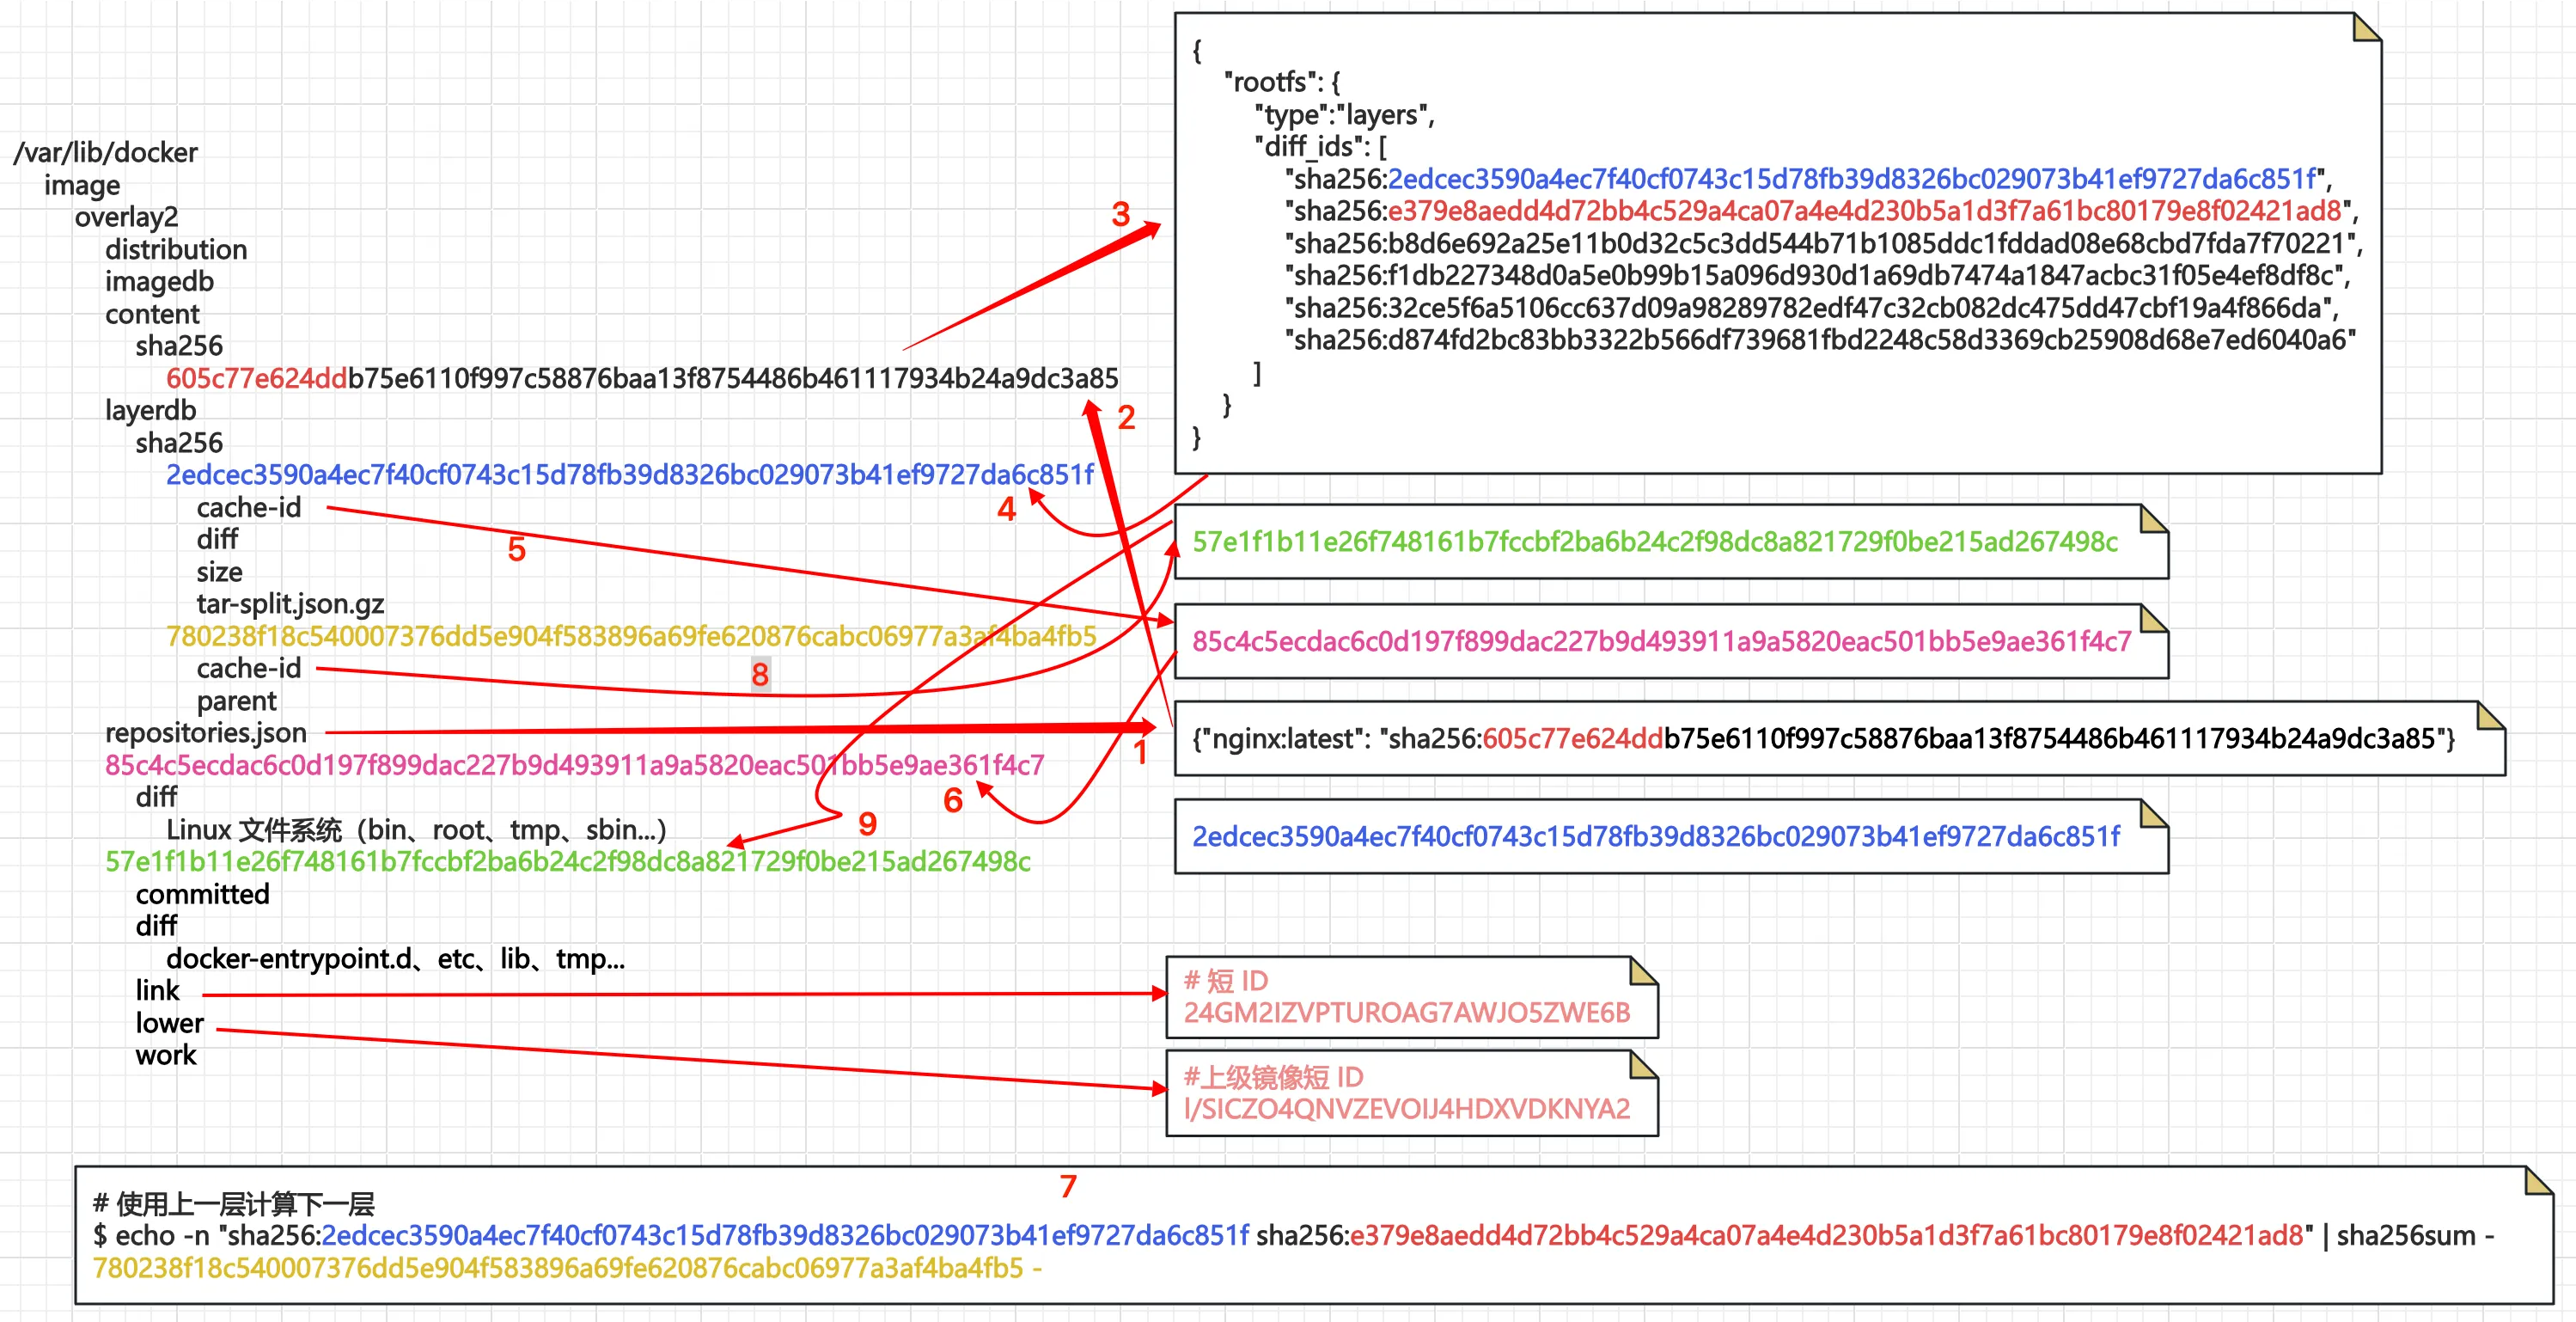Select the layerdb directory label

[150, 410]
